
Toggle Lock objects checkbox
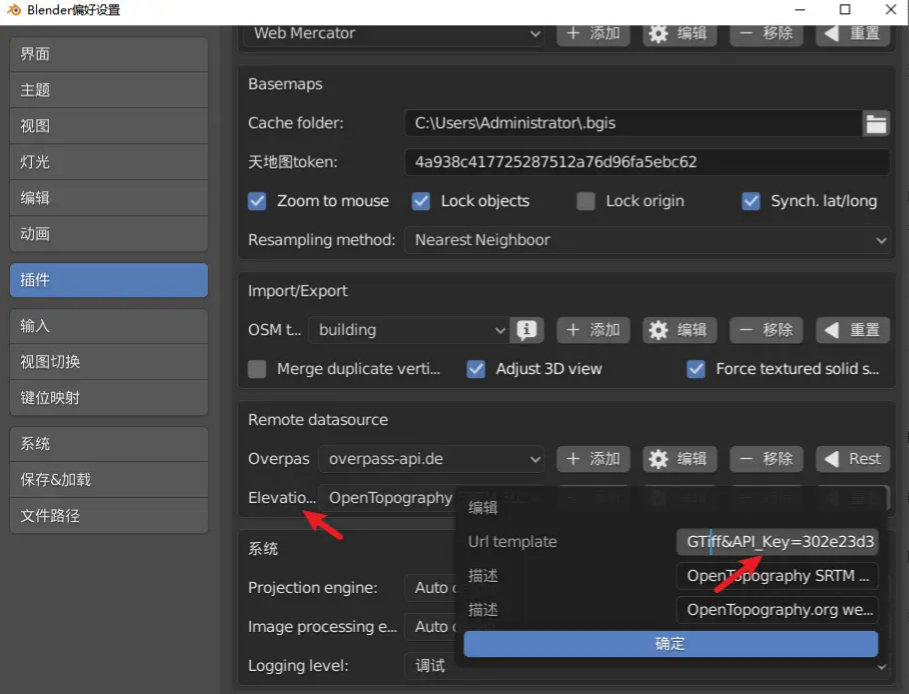(x=421, y=201)
